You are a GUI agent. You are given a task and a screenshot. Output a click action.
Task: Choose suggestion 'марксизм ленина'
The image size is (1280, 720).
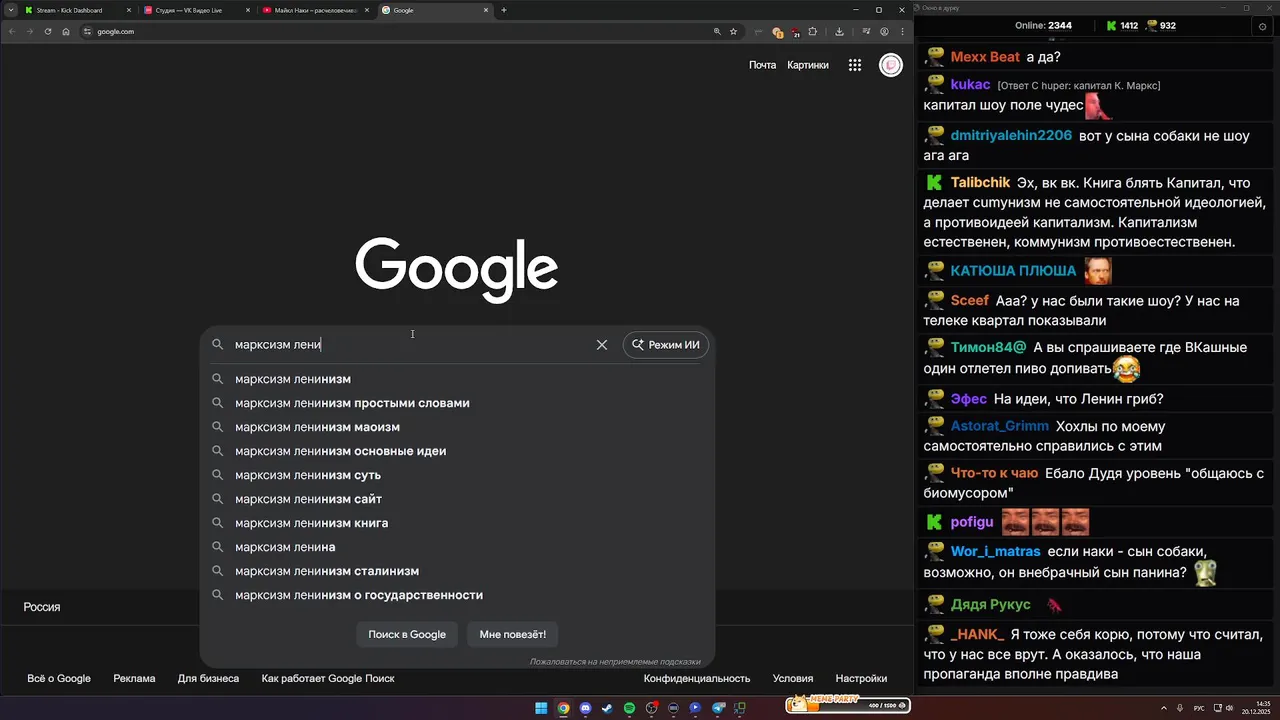click(x=457, y=547)
